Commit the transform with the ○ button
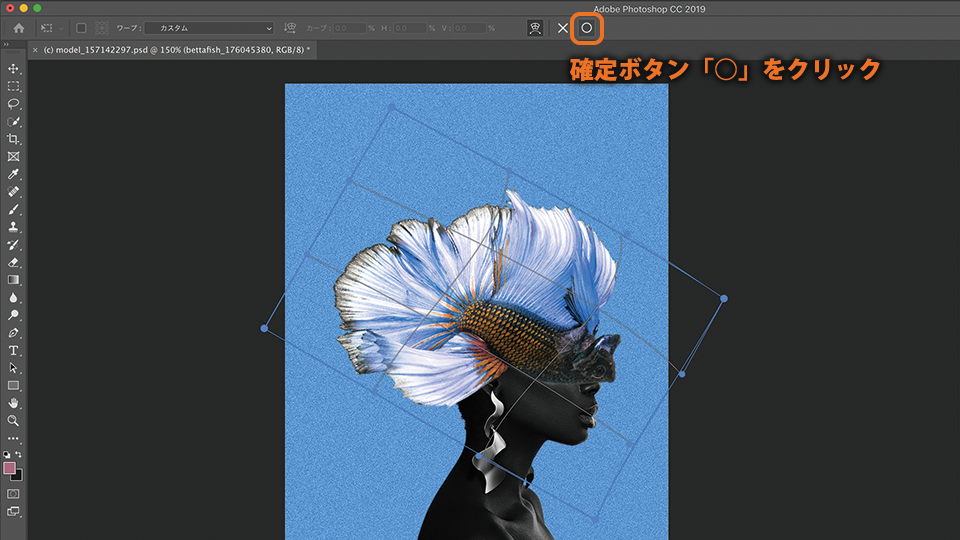The image size is (960, 540). click(587, 28)
